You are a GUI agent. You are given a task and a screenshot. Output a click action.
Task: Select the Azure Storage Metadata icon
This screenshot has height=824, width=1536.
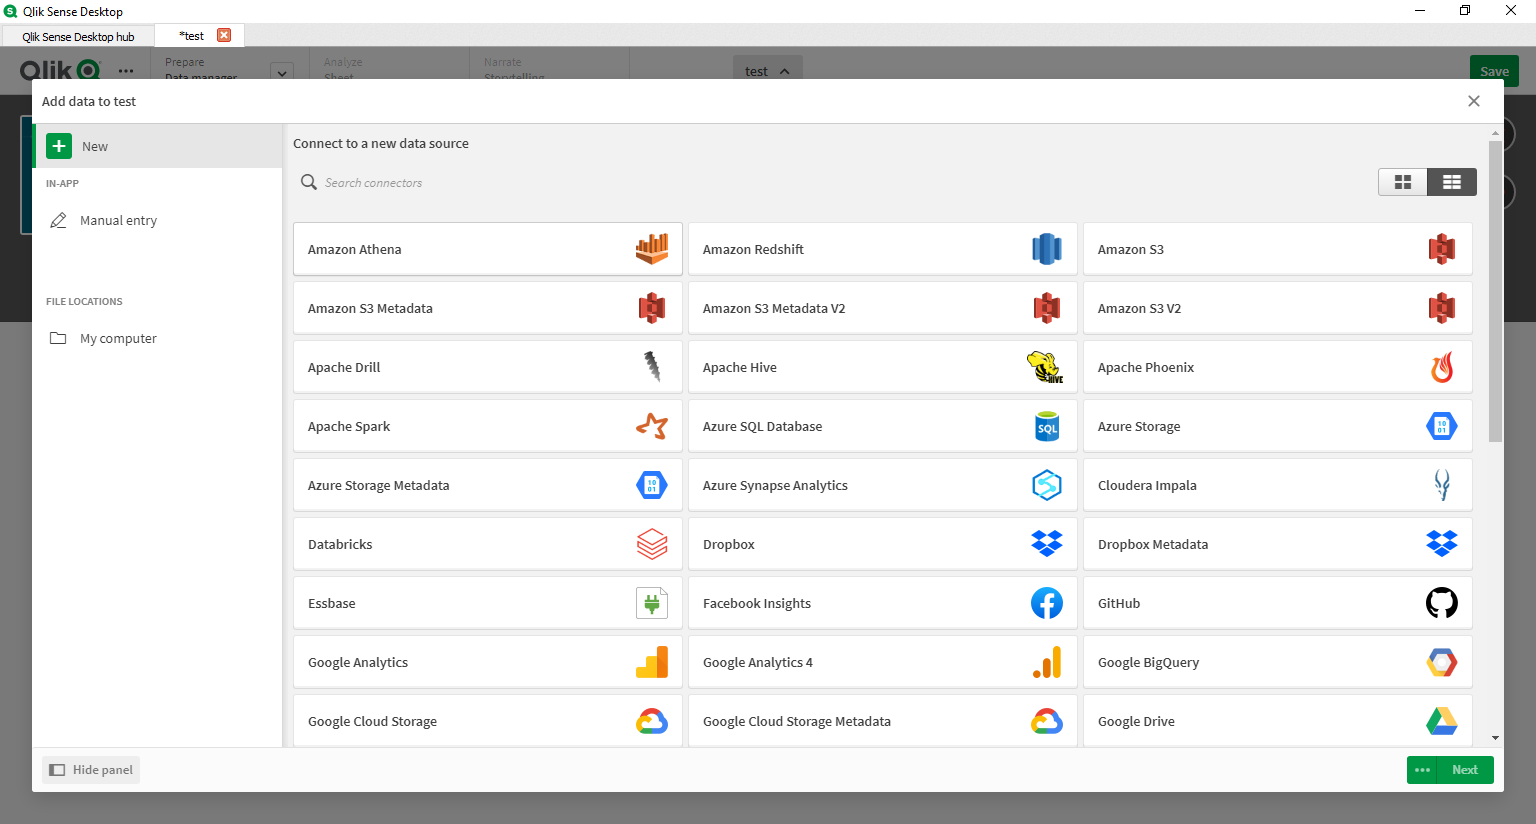652,485
